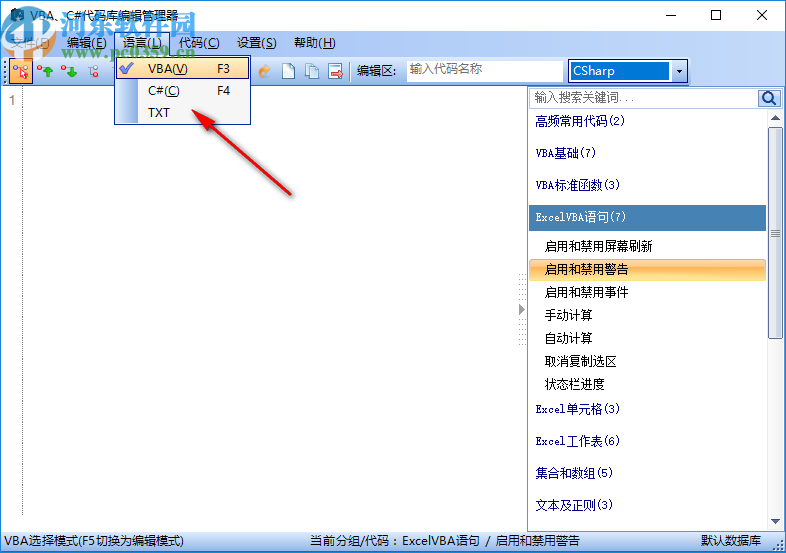Click the child node tree icon
Image resolution: width=786 pixels, height=553 pixels.
(x=93, y=71)
